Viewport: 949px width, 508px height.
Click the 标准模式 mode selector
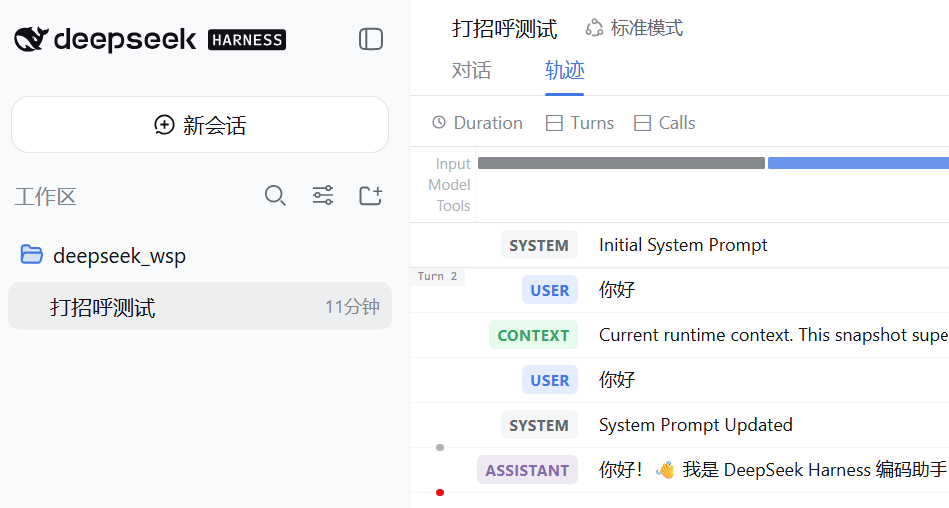tap(634, 28)
